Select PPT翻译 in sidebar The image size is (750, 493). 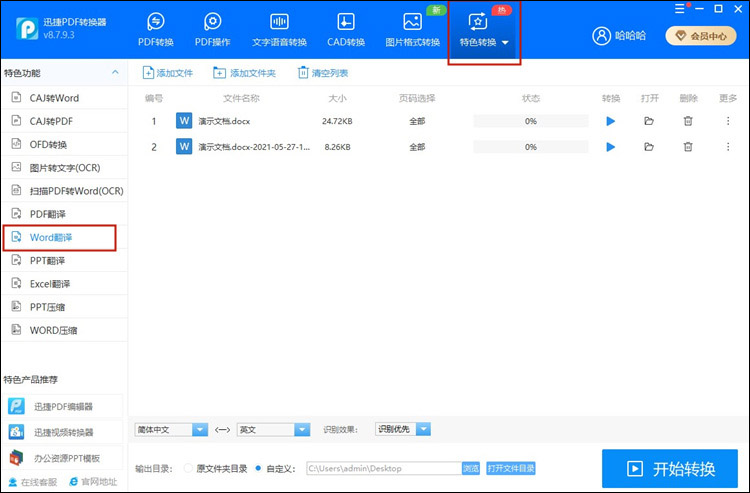click(64, 261)
